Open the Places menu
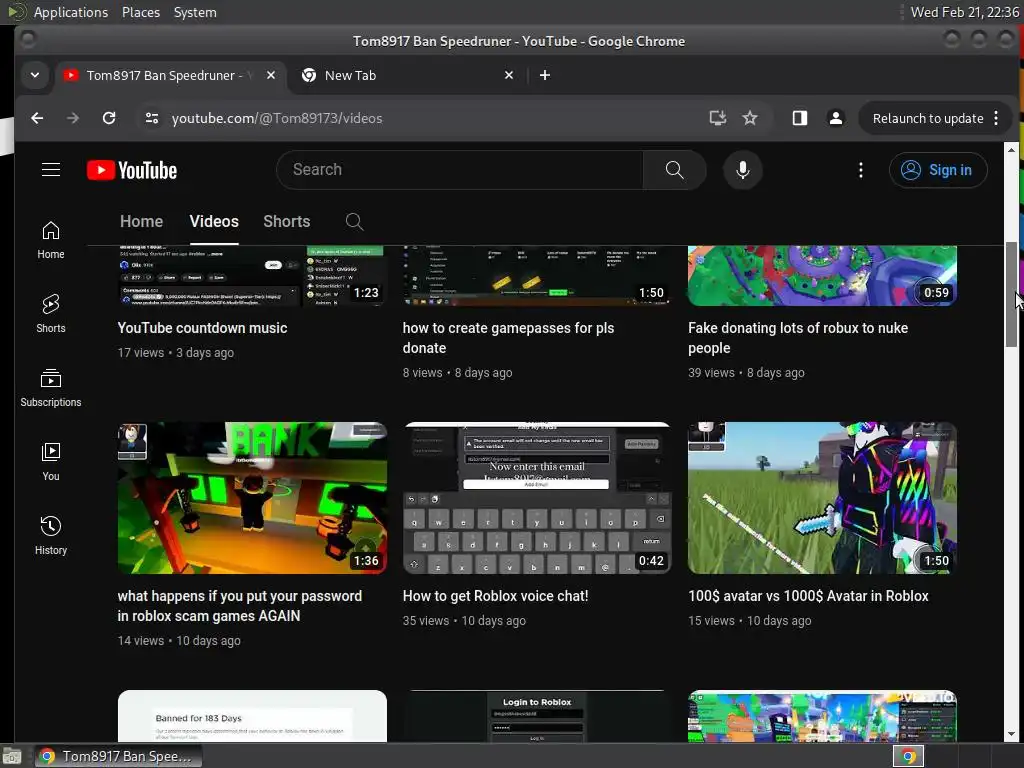This screenshot has width=1024, height=768. coord(141,12)
